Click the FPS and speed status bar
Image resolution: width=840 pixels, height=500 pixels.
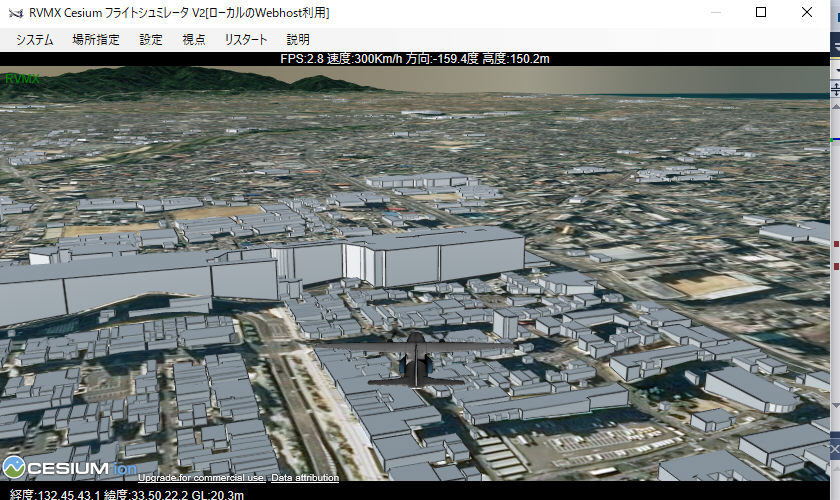[415, 59]
